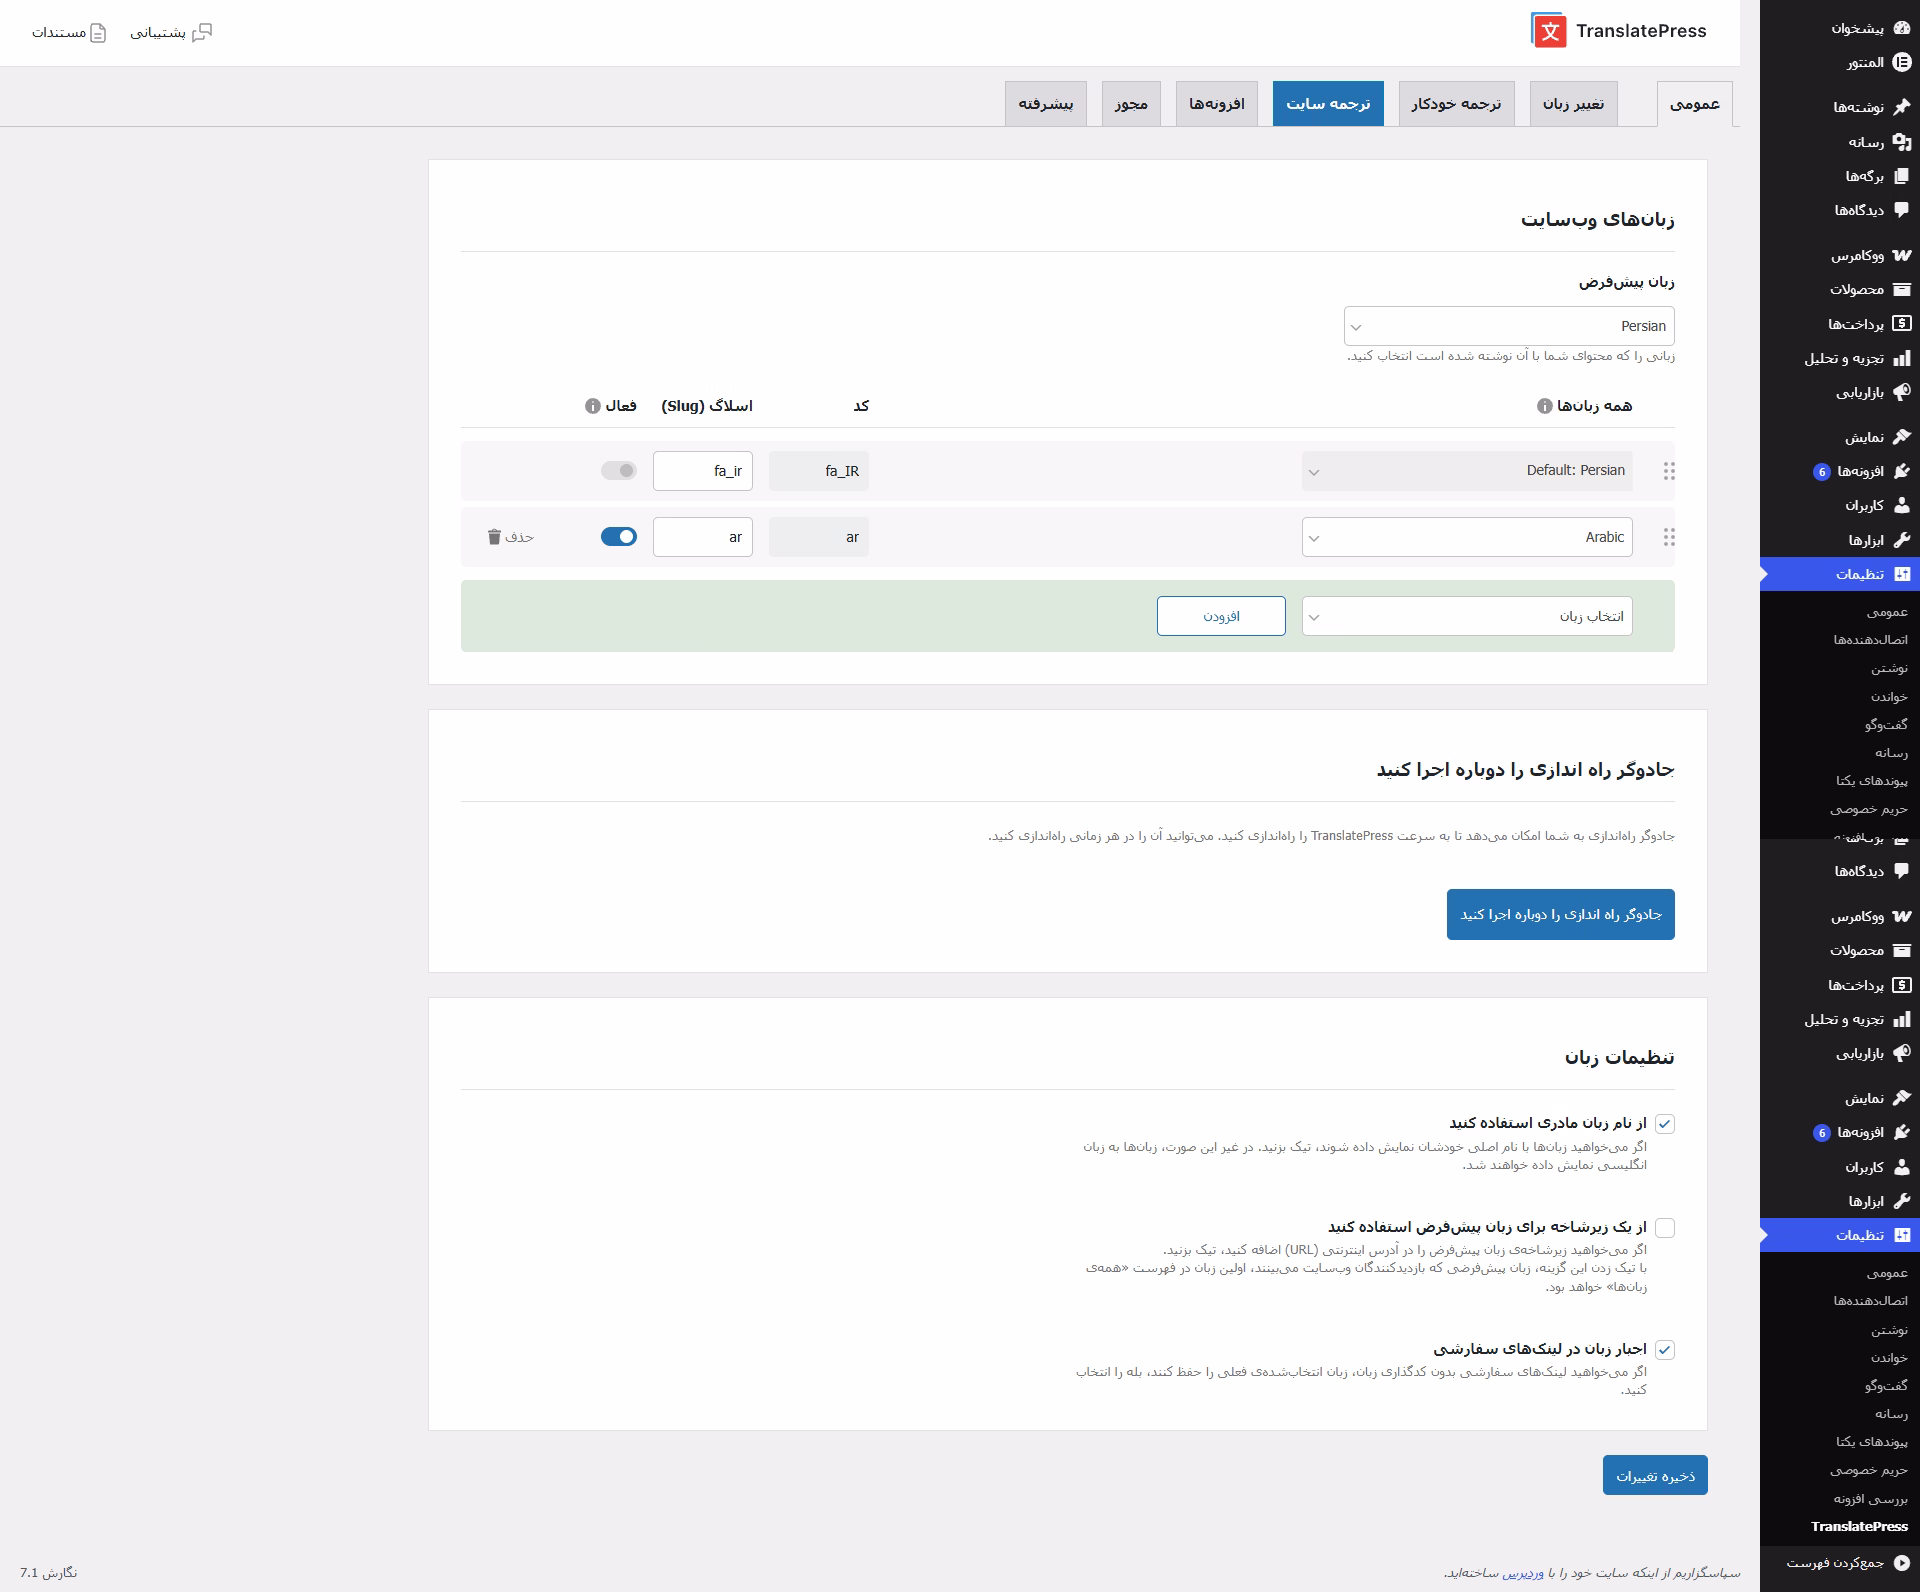
Task: Click the Persian row disabled active switch
Action: point(619,470)
